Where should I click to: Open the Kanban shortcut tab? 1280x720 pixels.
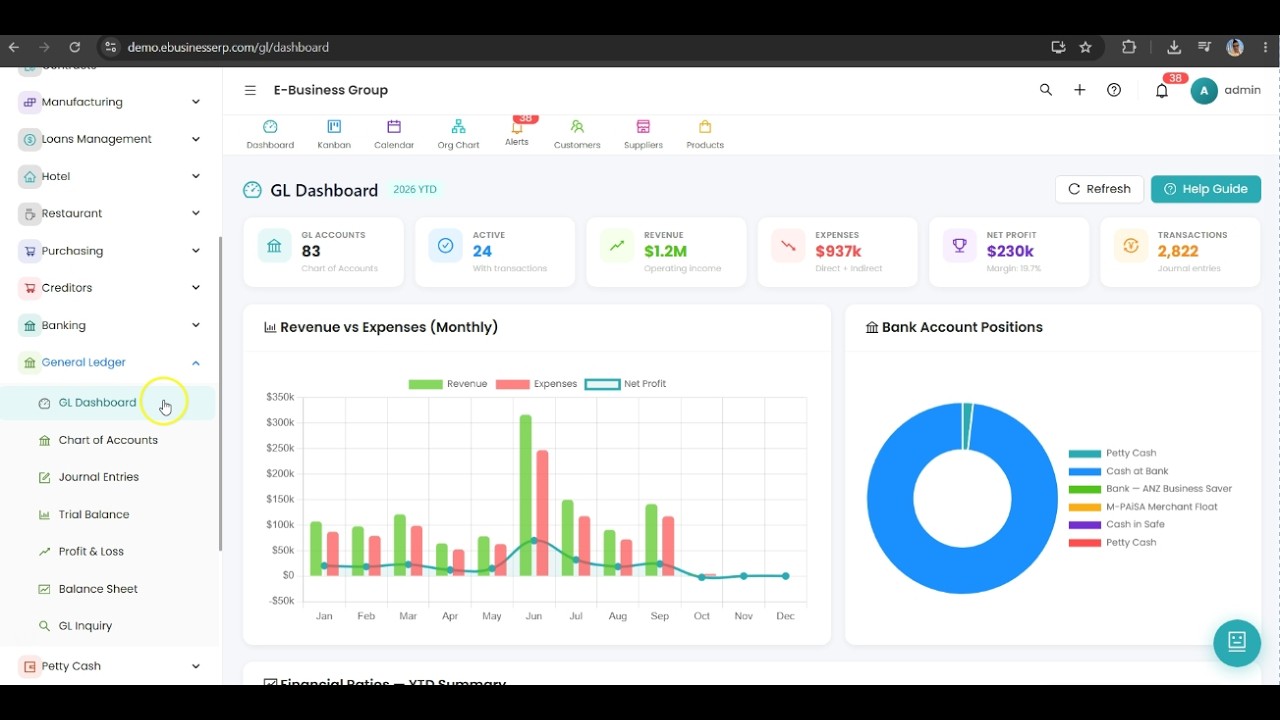334,134
